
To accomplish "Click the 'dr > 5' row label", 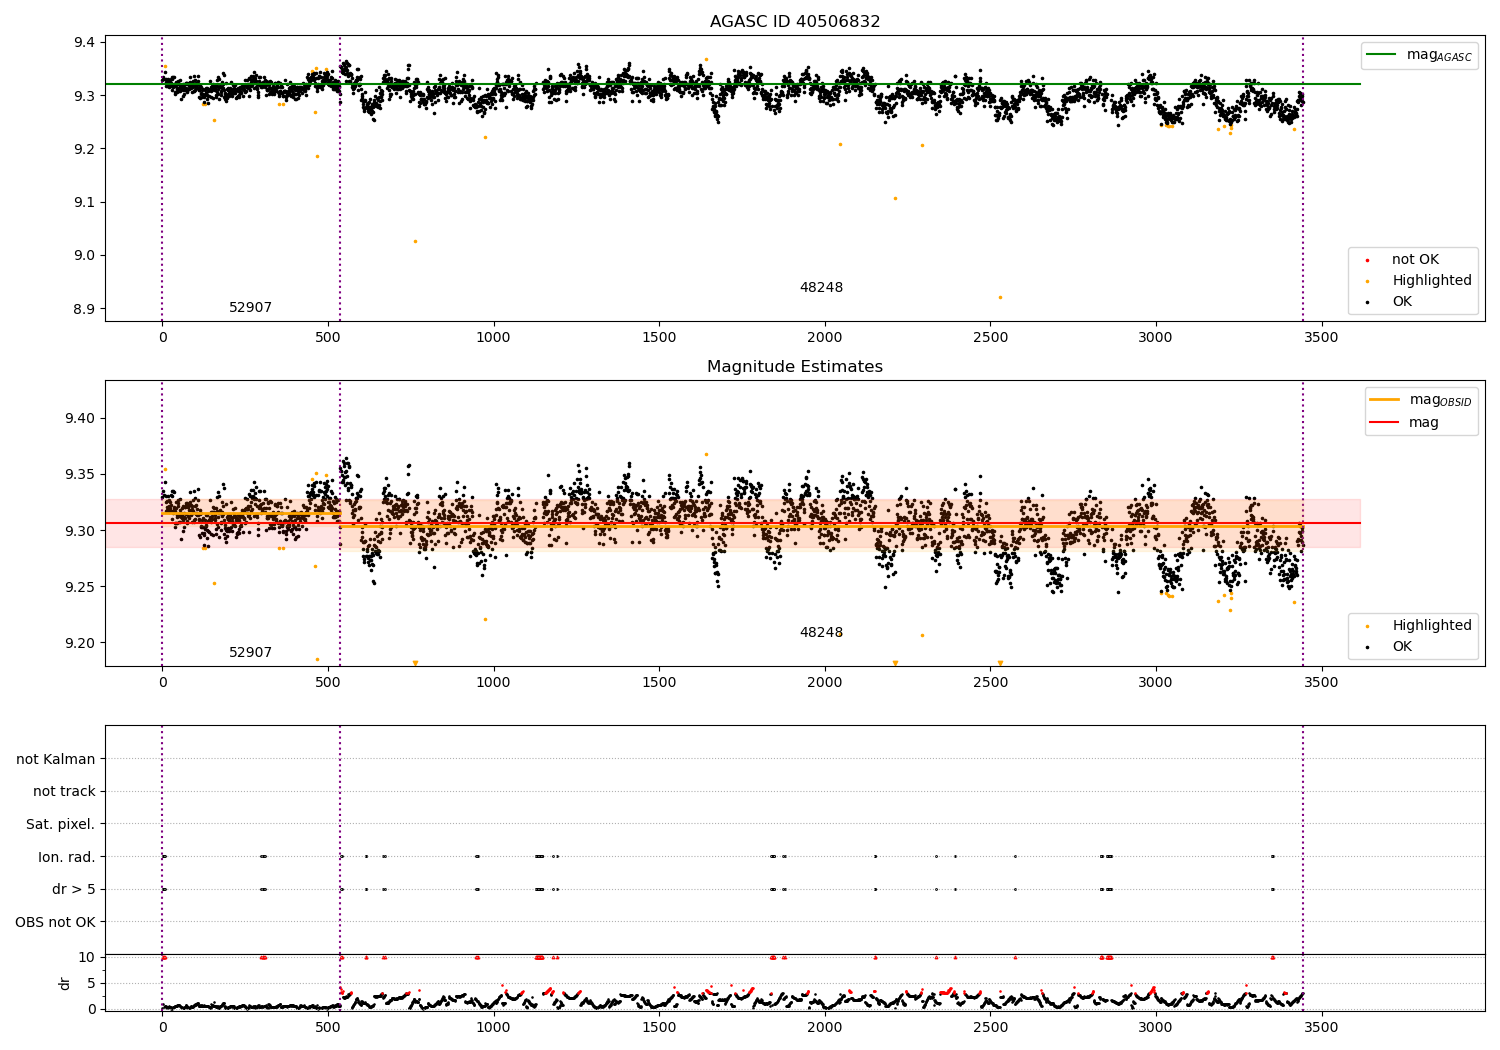I will 74,890.
